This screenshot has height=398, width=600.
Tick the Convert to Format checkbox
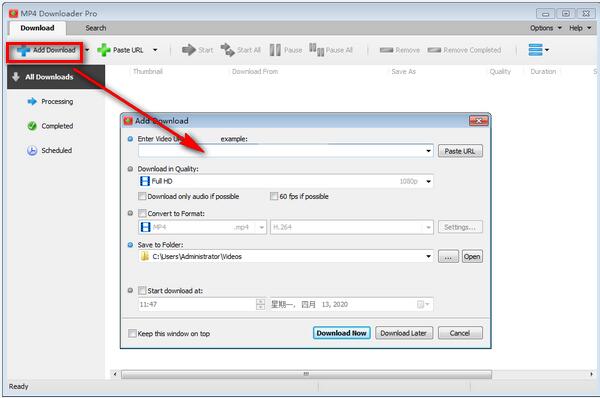click(142, 213)
